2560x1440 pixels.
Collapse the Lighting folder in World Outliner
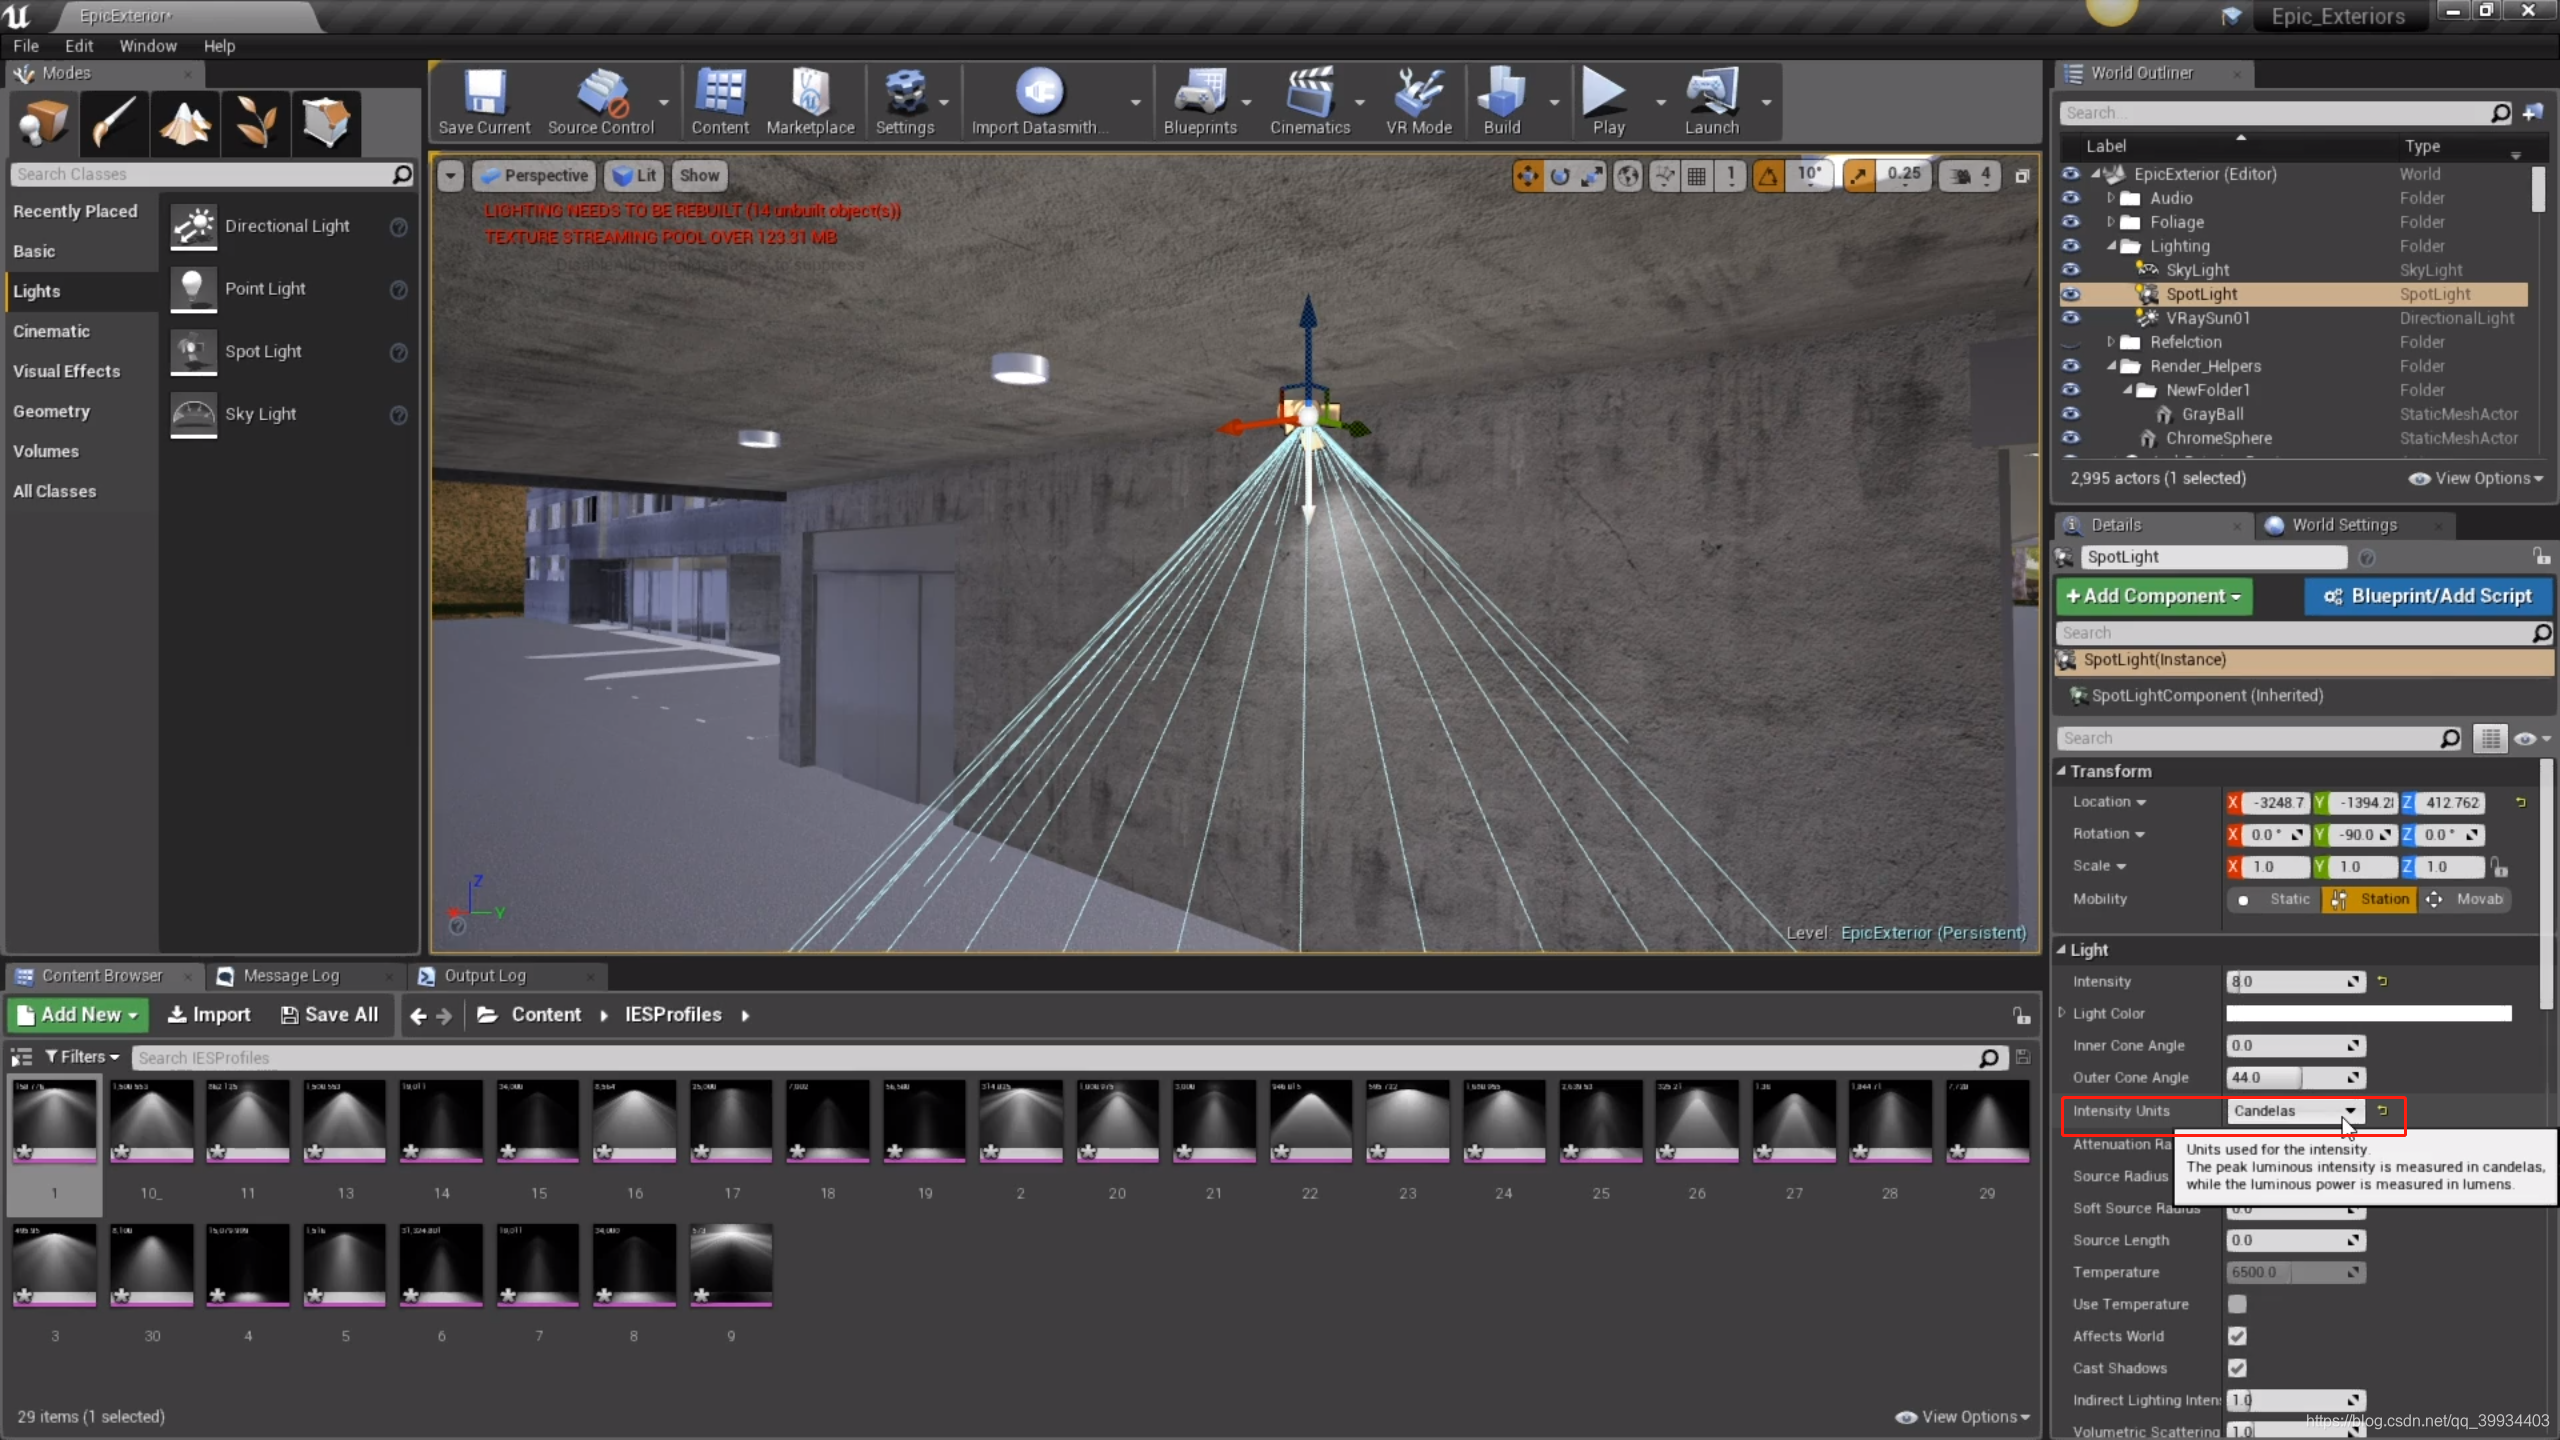tap(2112, 246)
